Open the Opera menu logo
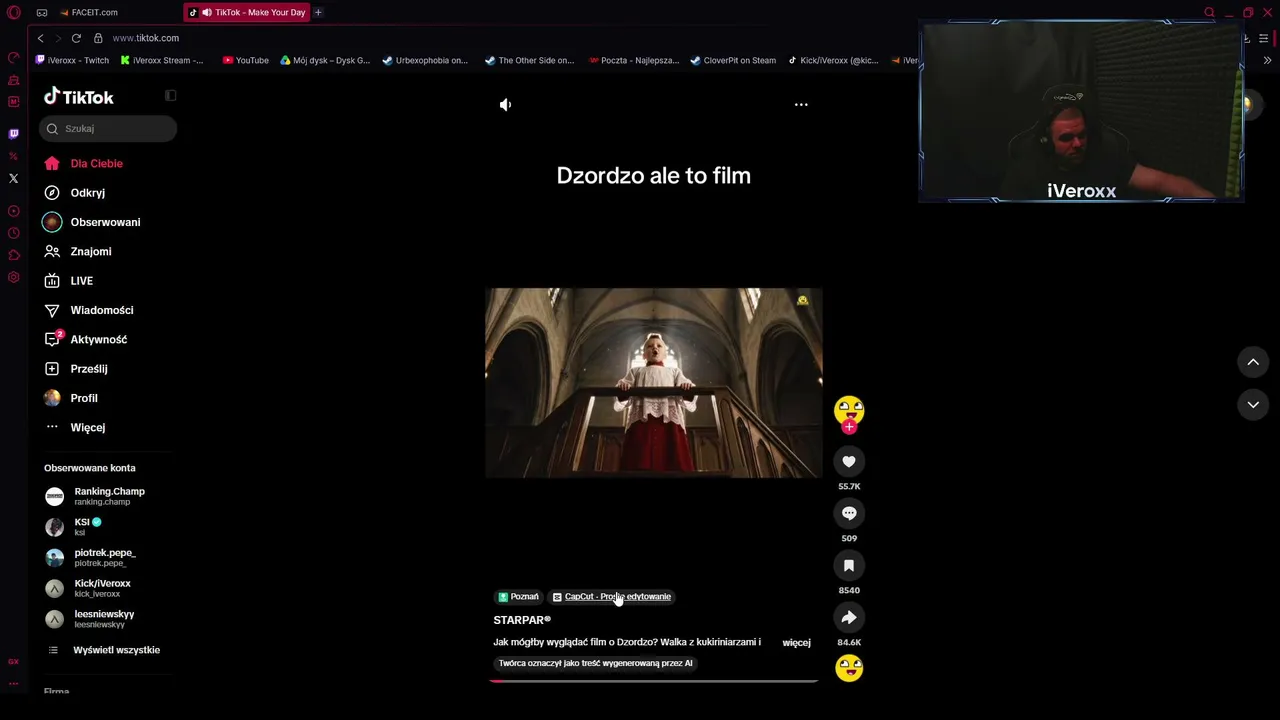Viewport: 1280px width, 720px height. click(x=14, y=12)
